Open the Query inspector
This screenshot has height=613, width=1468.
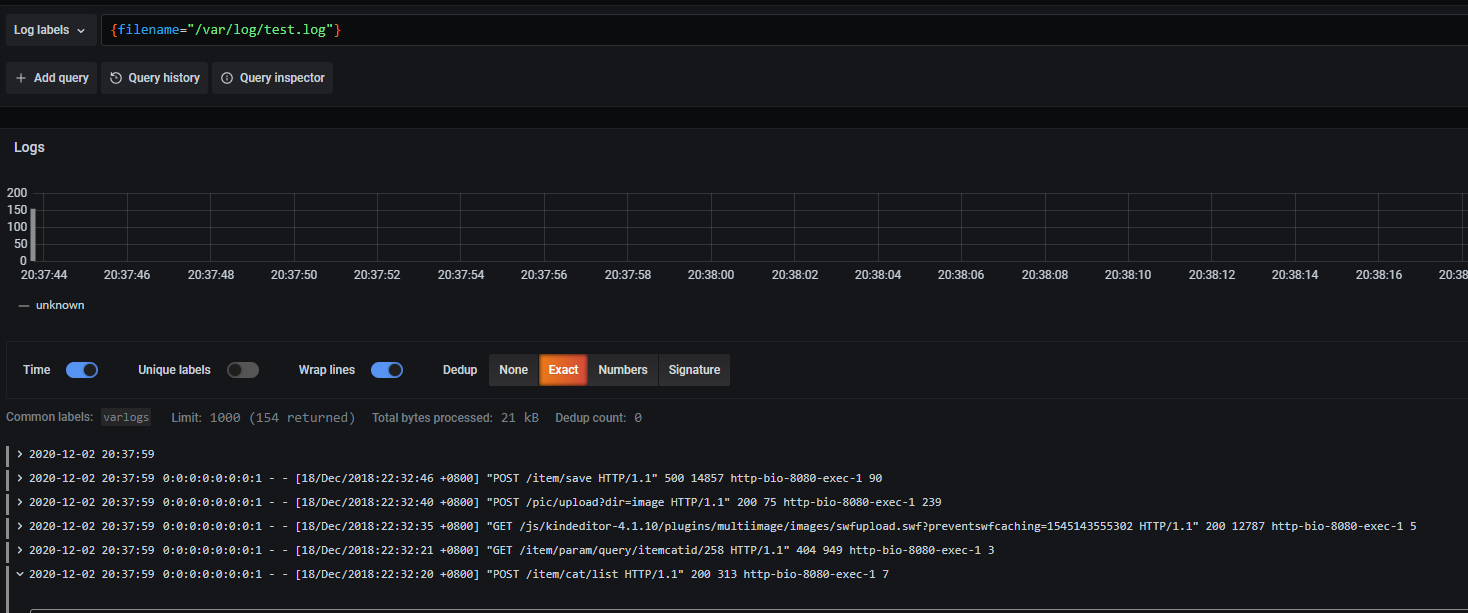pos(272,78)
